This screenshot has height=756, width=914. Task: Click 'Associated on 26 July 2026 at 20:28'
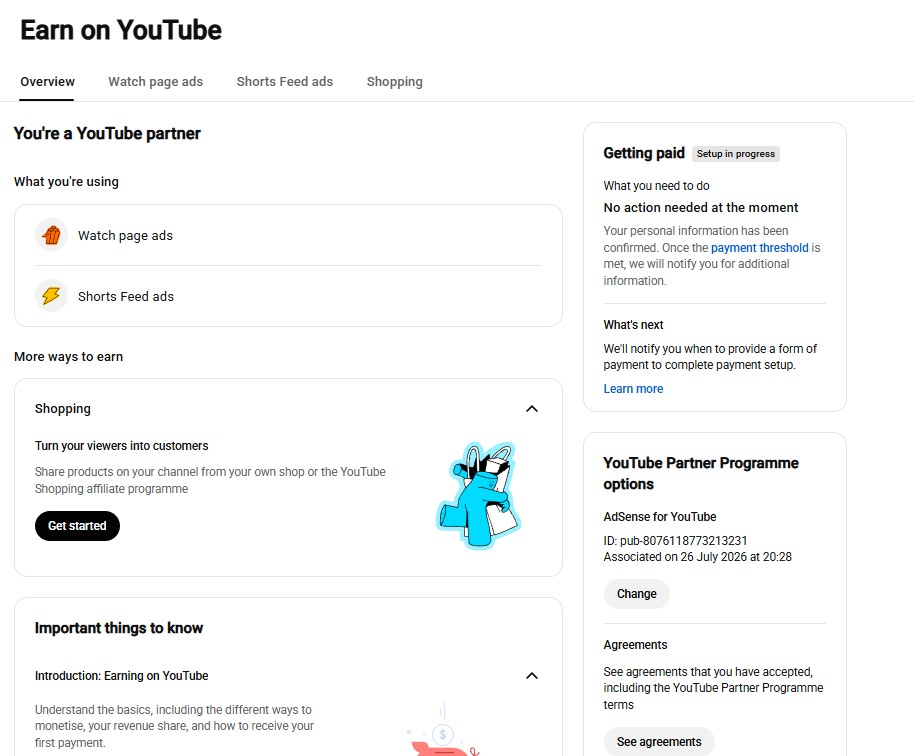coord(697,557)
